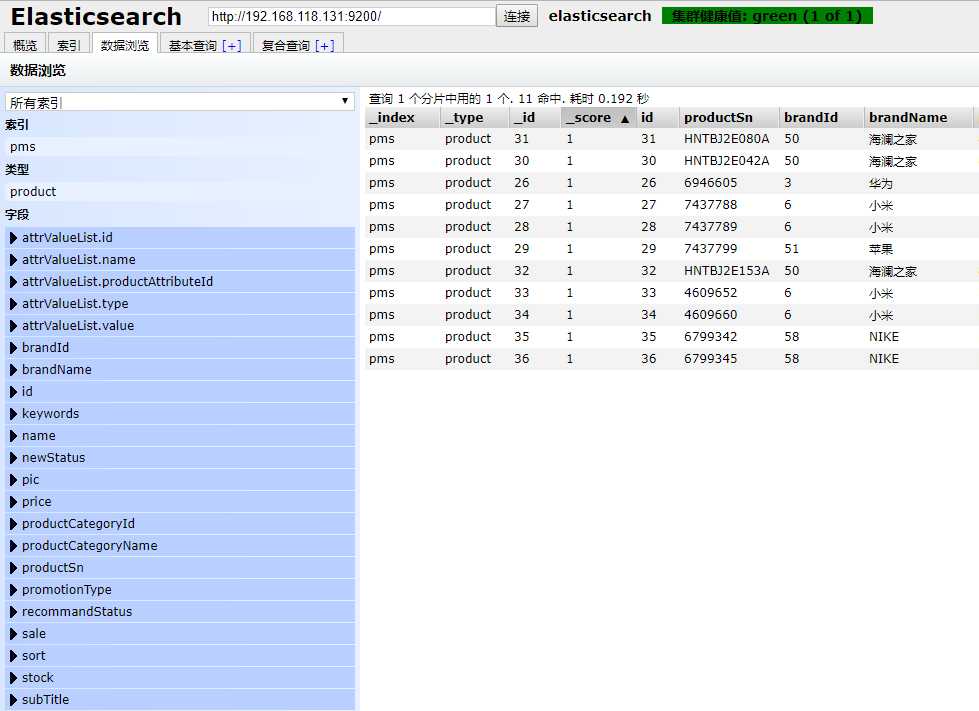Sort by the id column header
Image resolution: width=979 pixels, height=711 pixels.
point(657,117)
